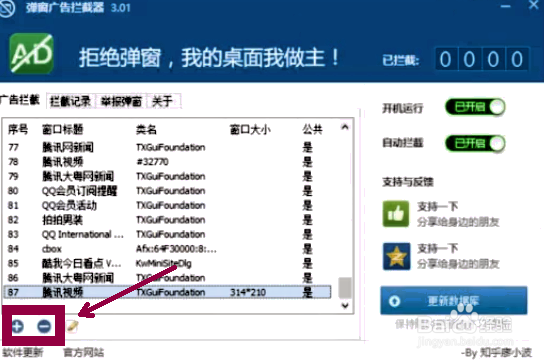This screenshot has width=544, height=361.
Task: Click the plus icon to add rule
Action: pyautogui.click(x=17, y=326)
